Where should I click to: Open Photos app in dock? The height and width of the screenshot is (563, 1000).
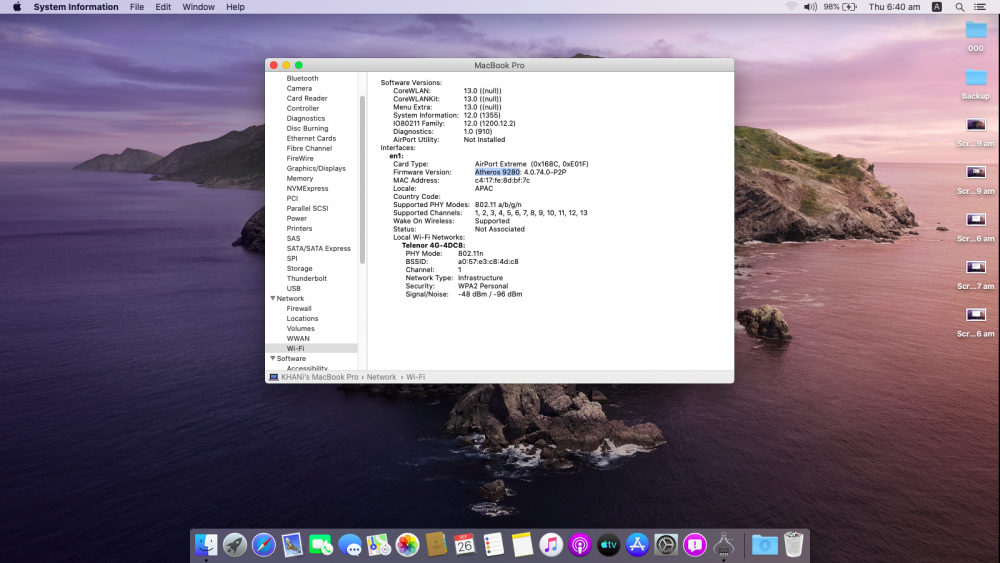point(407,545)
